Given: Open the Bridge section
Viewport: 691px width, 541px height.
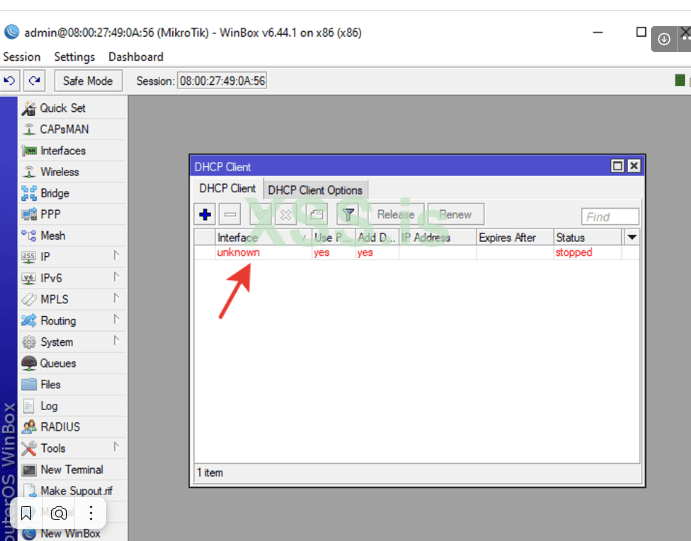Looking at the screenshot, I should [73, 193].
